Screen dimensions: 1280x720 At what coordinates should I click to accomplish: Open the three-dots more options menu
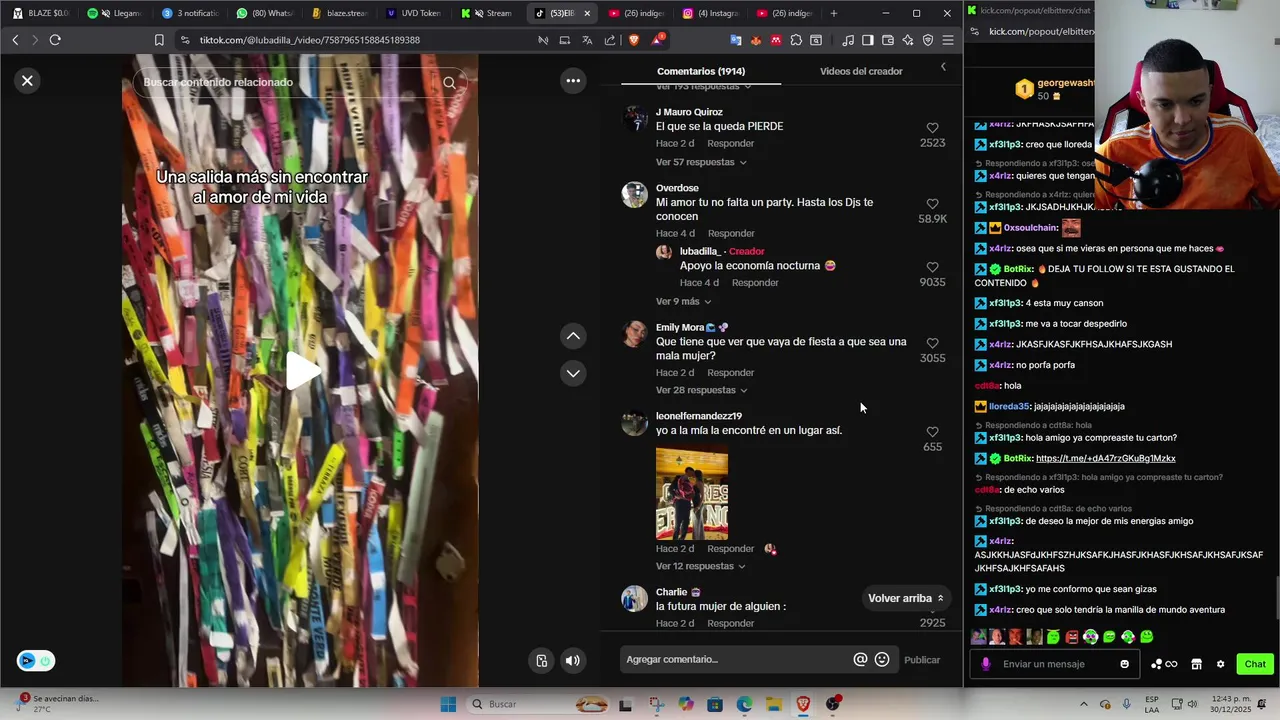(x=573, y=81)
